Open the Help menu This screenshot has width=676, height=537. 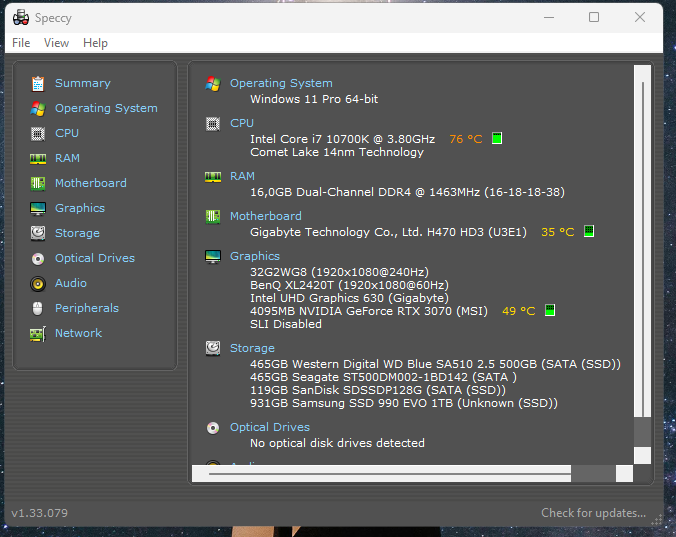point(95,43)
